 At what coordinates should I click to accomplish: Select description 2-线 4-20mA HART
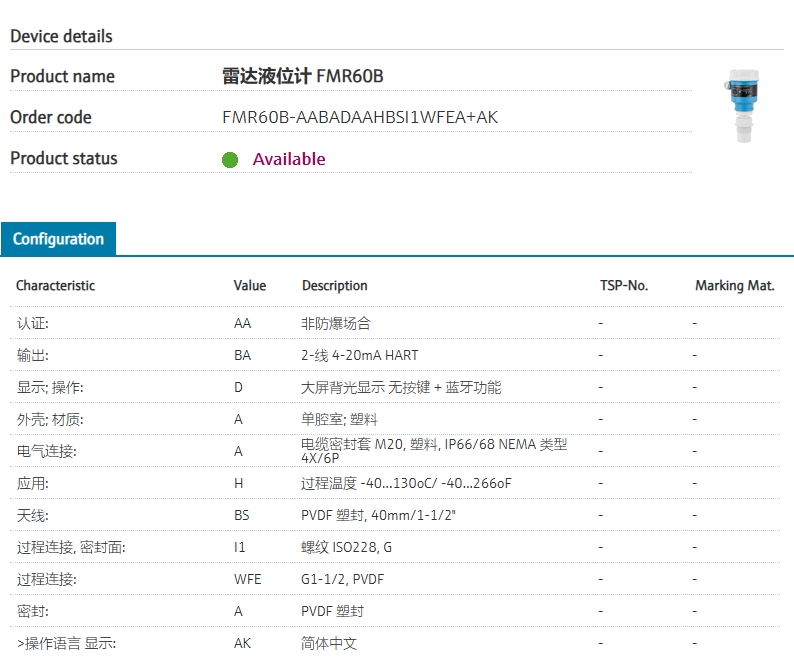point(360,355)
